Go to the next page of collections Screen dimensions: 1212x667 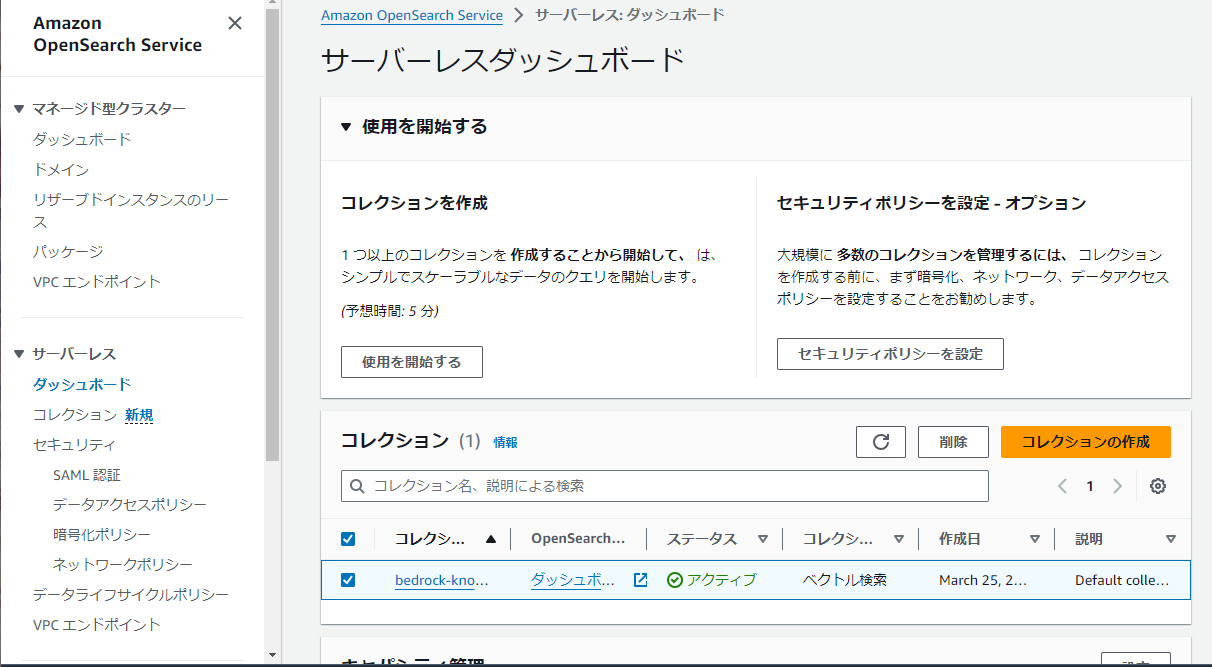click(1117, 486)
